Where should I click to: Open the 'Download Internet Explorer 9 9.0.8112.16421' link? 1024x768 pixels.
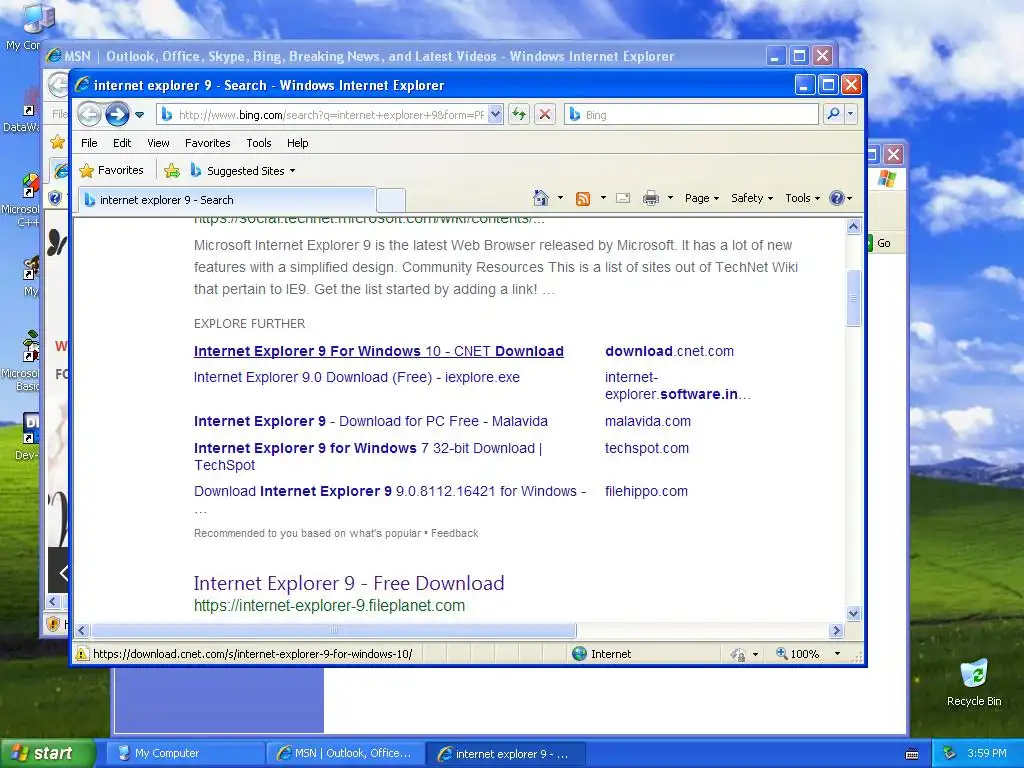[x=390, y=491]
